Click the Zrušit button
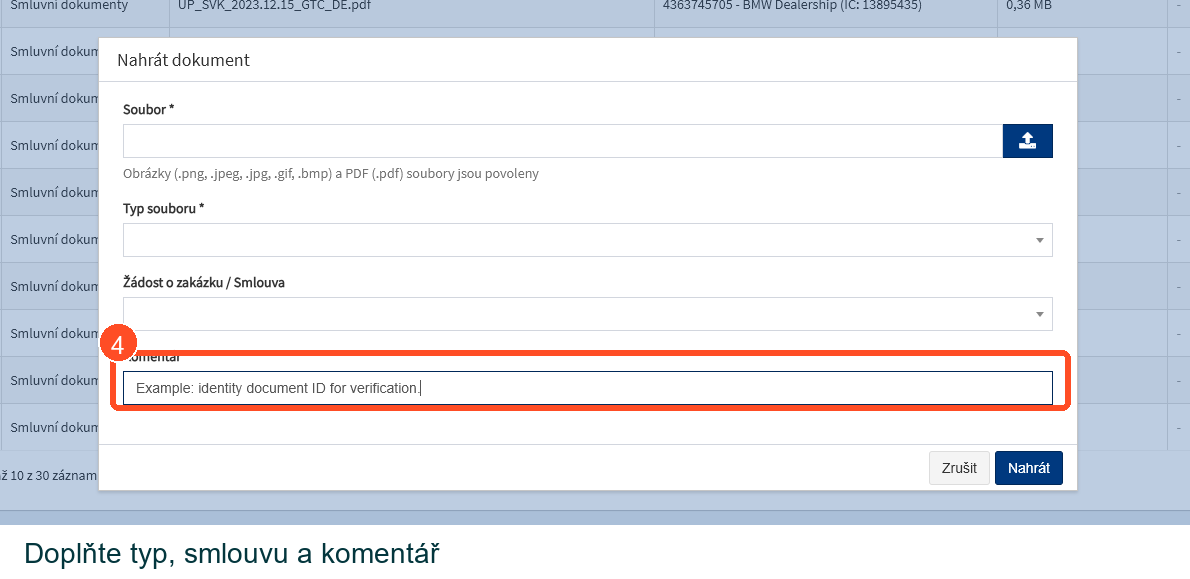 pos(959,468)
